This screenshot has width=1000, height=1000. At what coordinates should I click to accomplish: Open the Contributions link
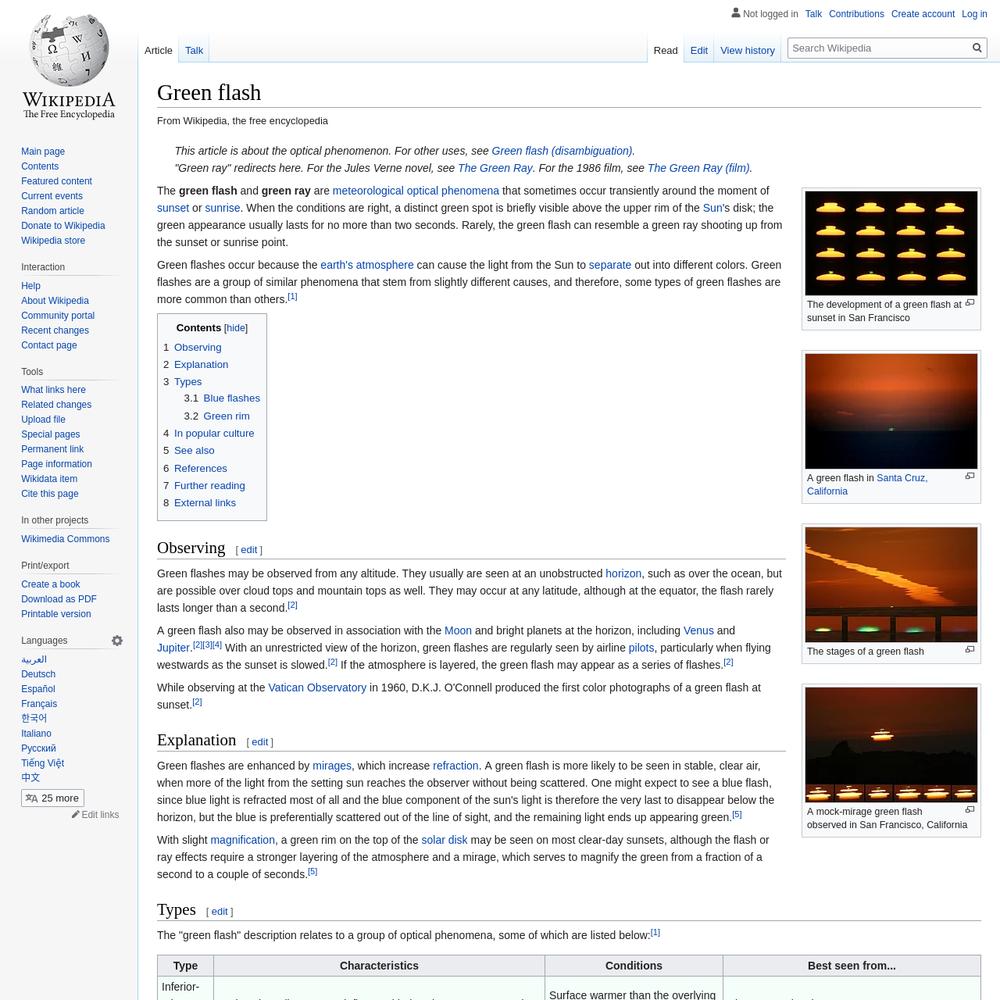pyautogui.click(x=857, y=13)
